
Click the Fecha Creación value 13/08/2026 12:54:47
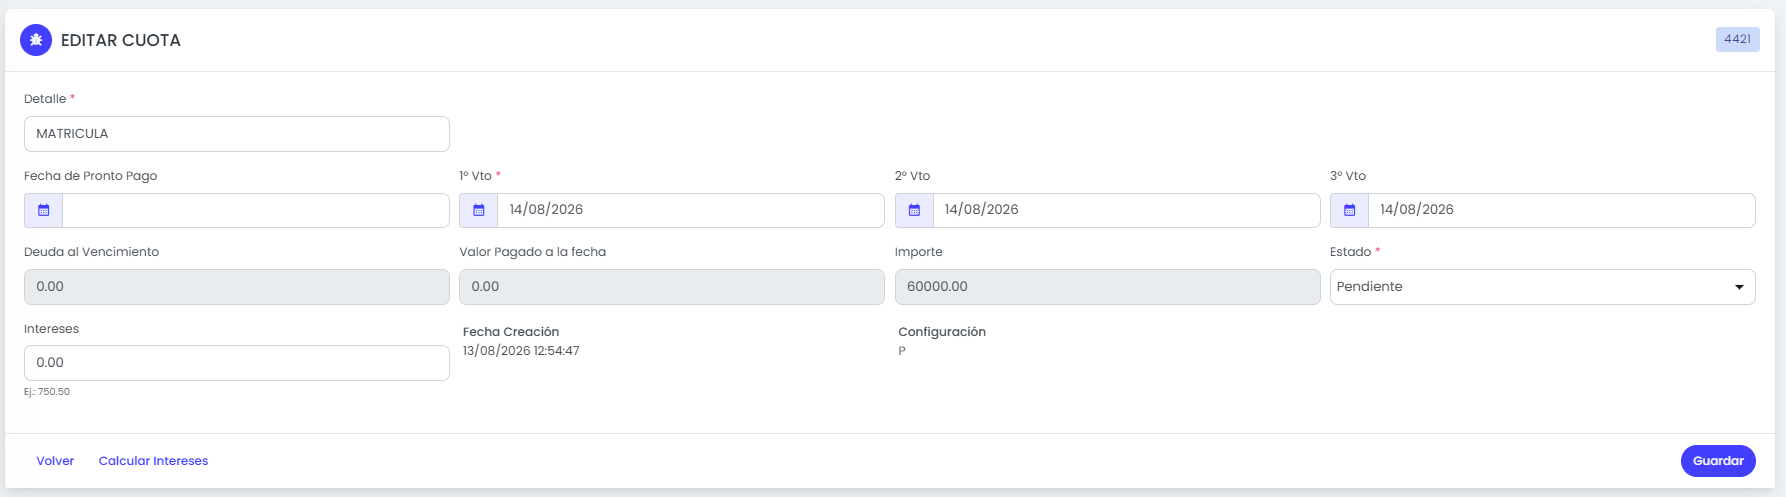click(x=521, y=351)
